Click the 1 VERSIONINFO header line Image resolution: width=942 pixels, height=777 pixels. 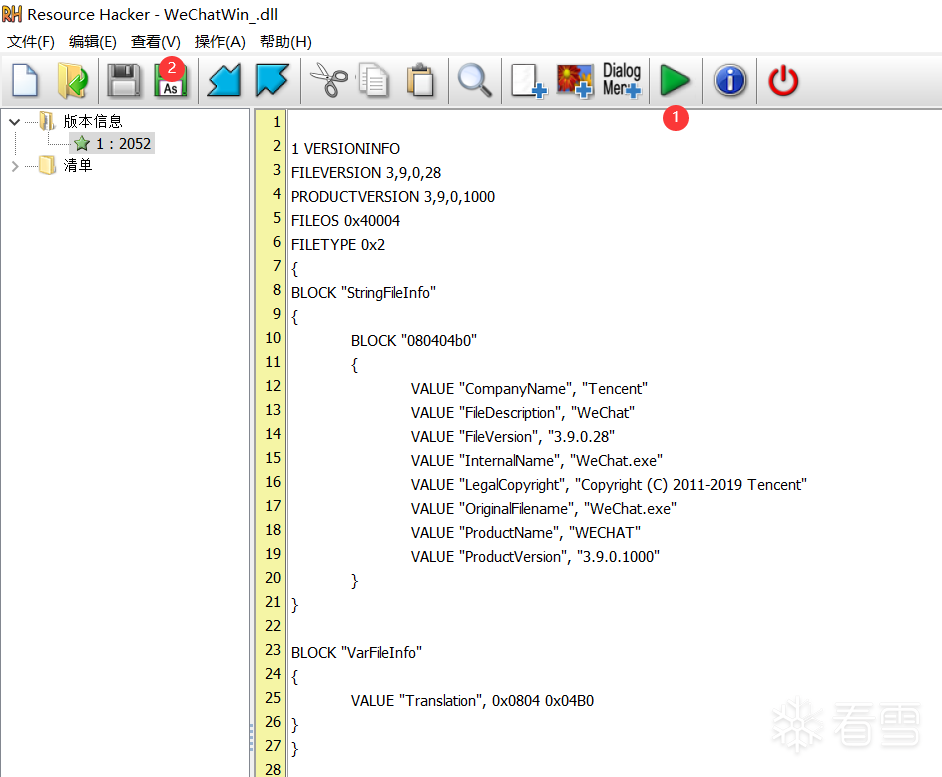pos(345,148)
